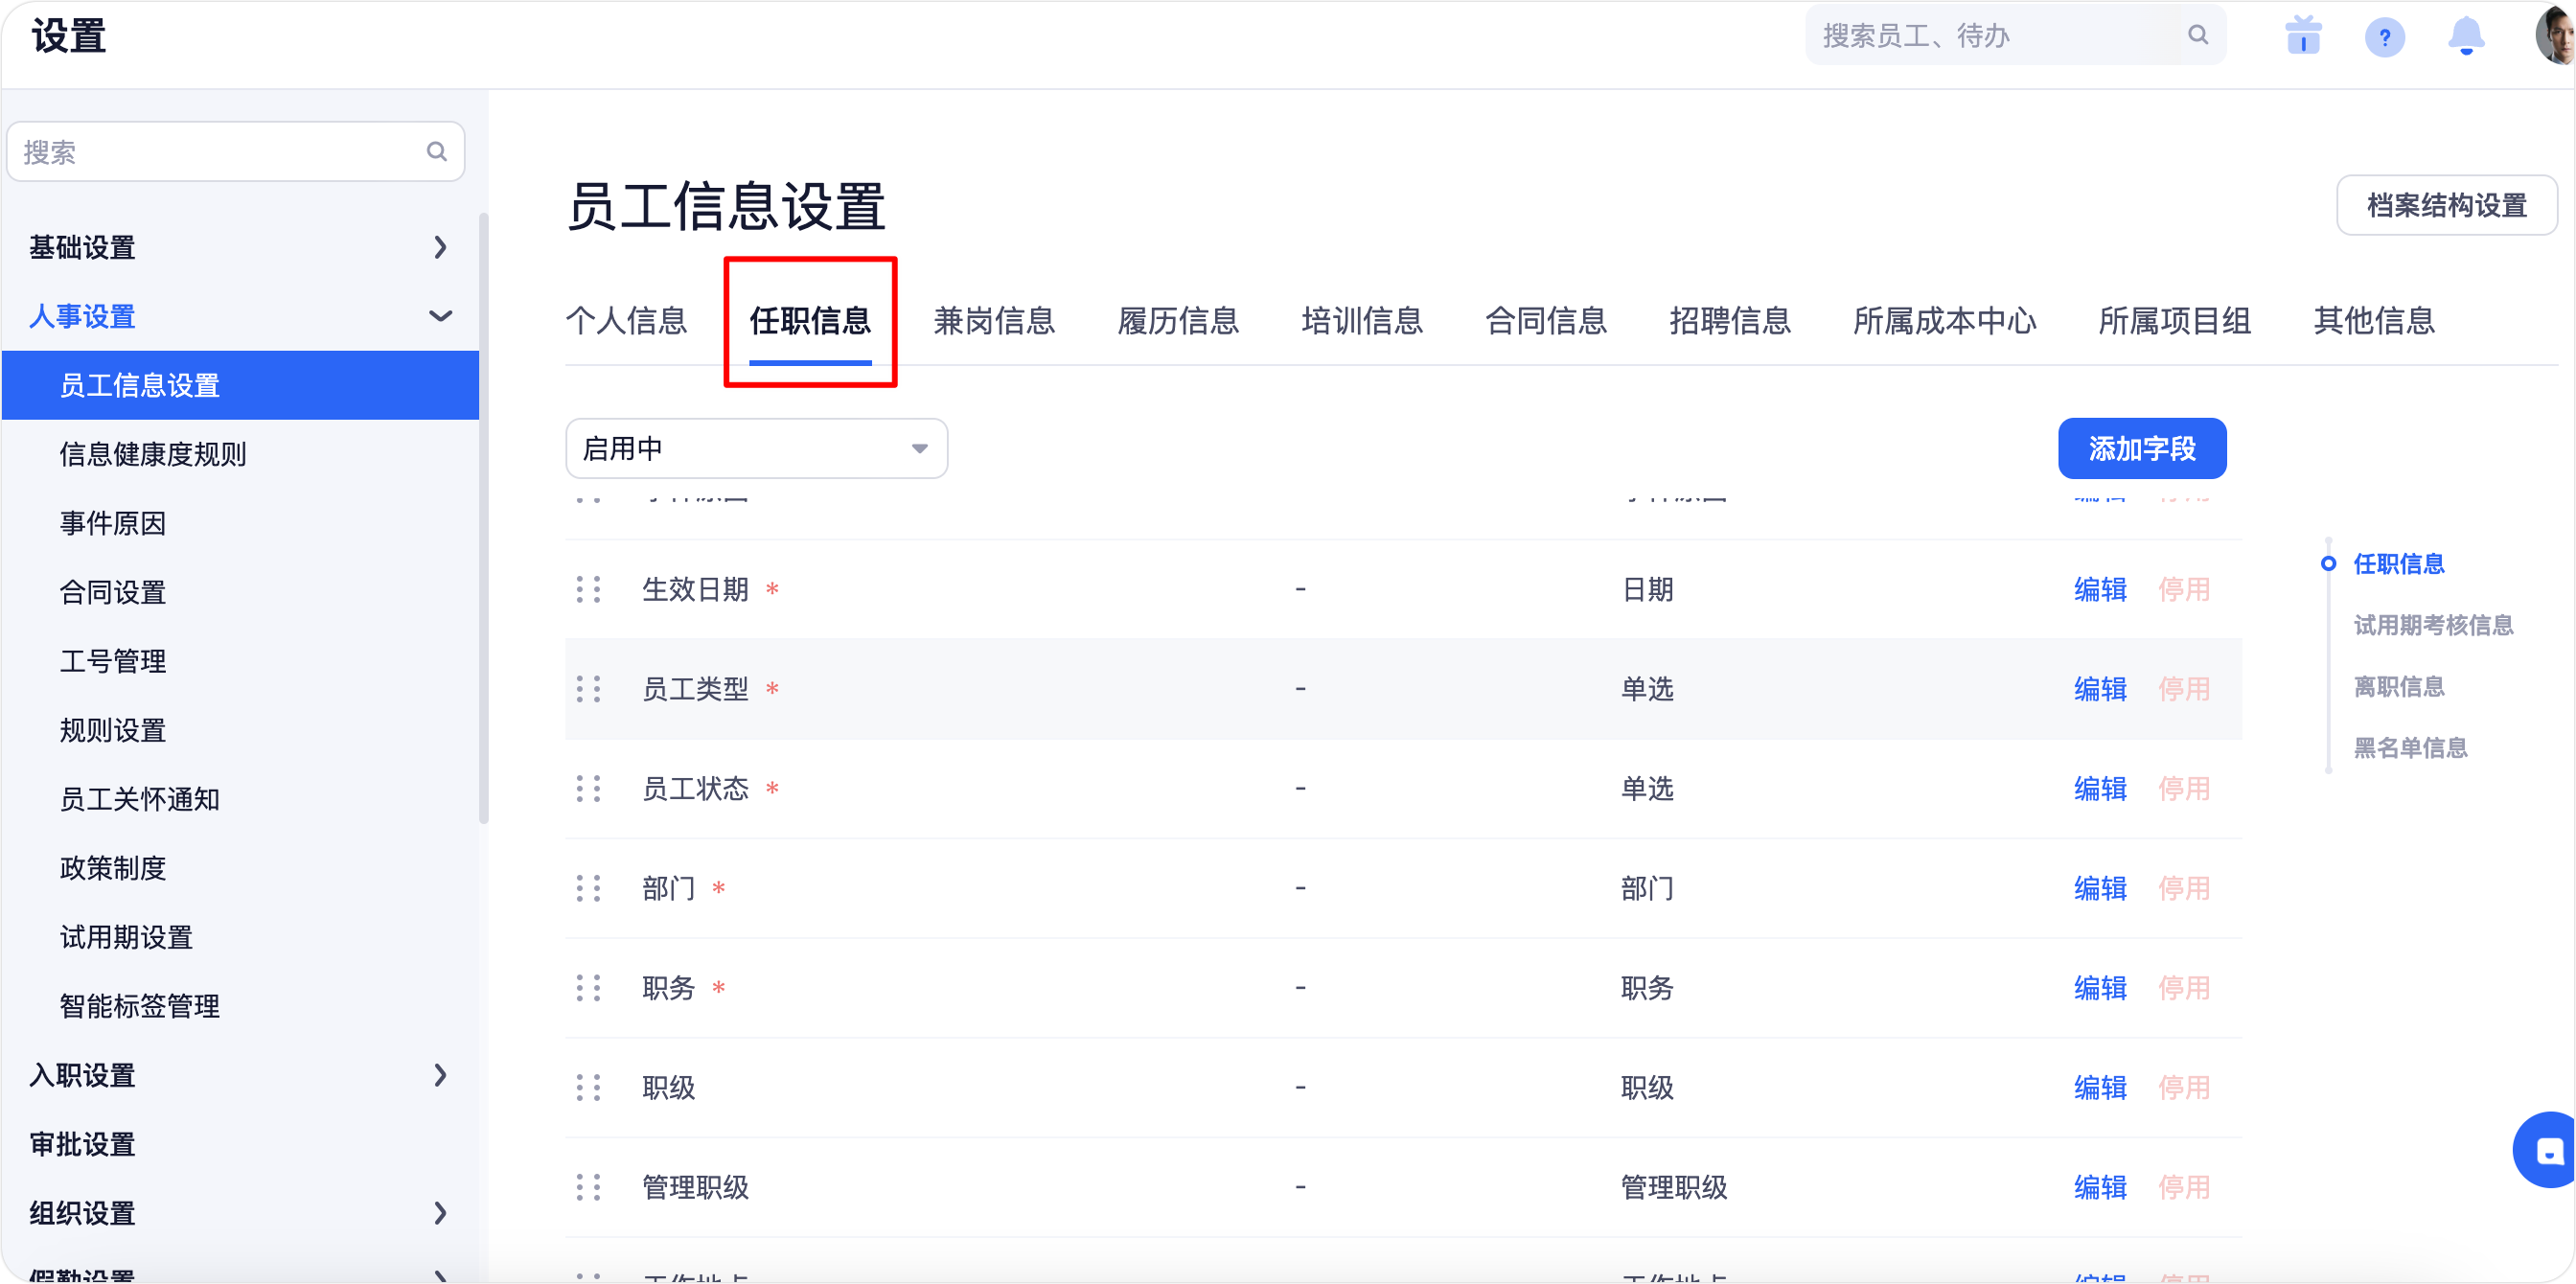Click the sidebar search magnifier icon
The width and height of the screenshot is (2576, 1284).
coord(436,152)
